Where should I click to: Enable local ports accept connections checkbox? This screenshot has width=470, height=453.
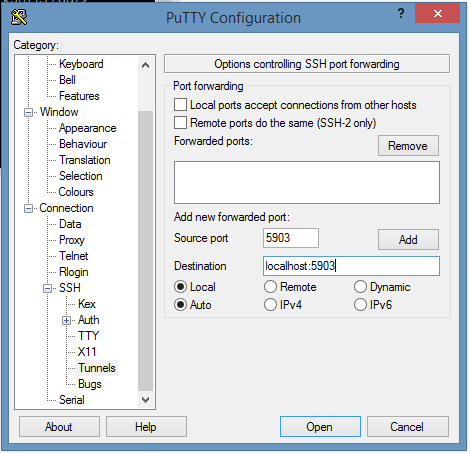tap(180, 105)
